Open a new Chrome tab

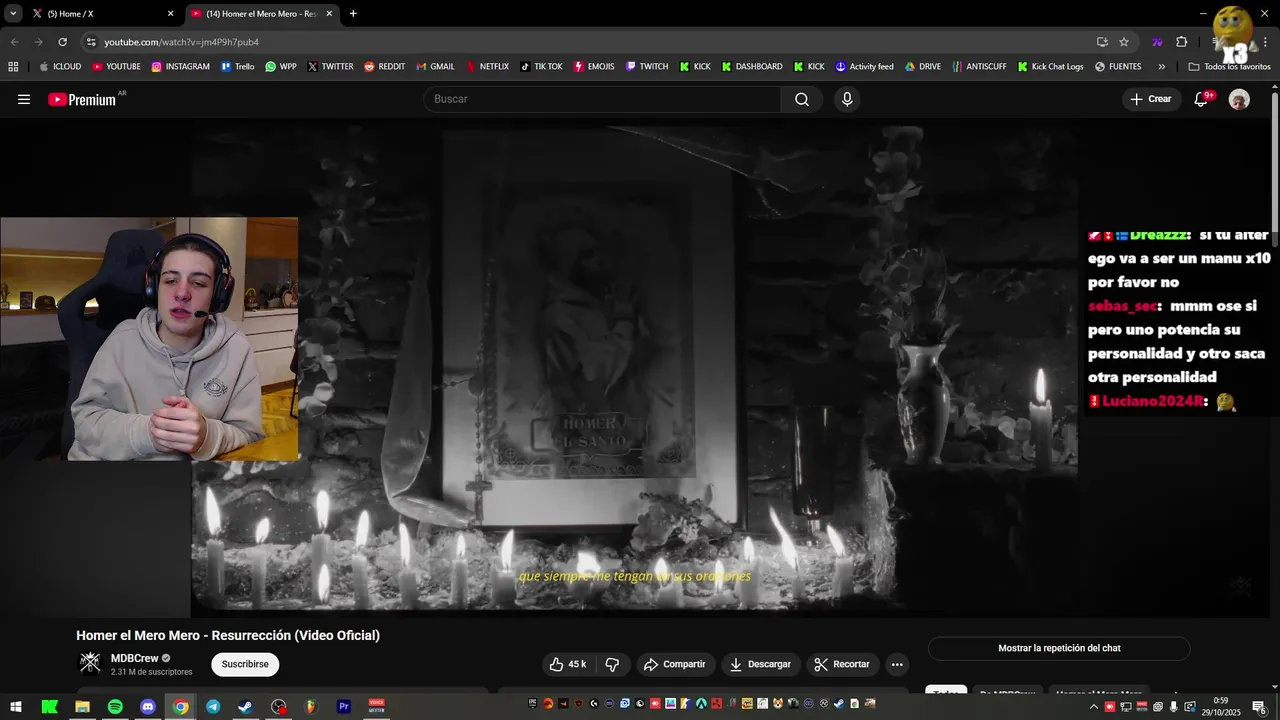(x=353, y=14)
